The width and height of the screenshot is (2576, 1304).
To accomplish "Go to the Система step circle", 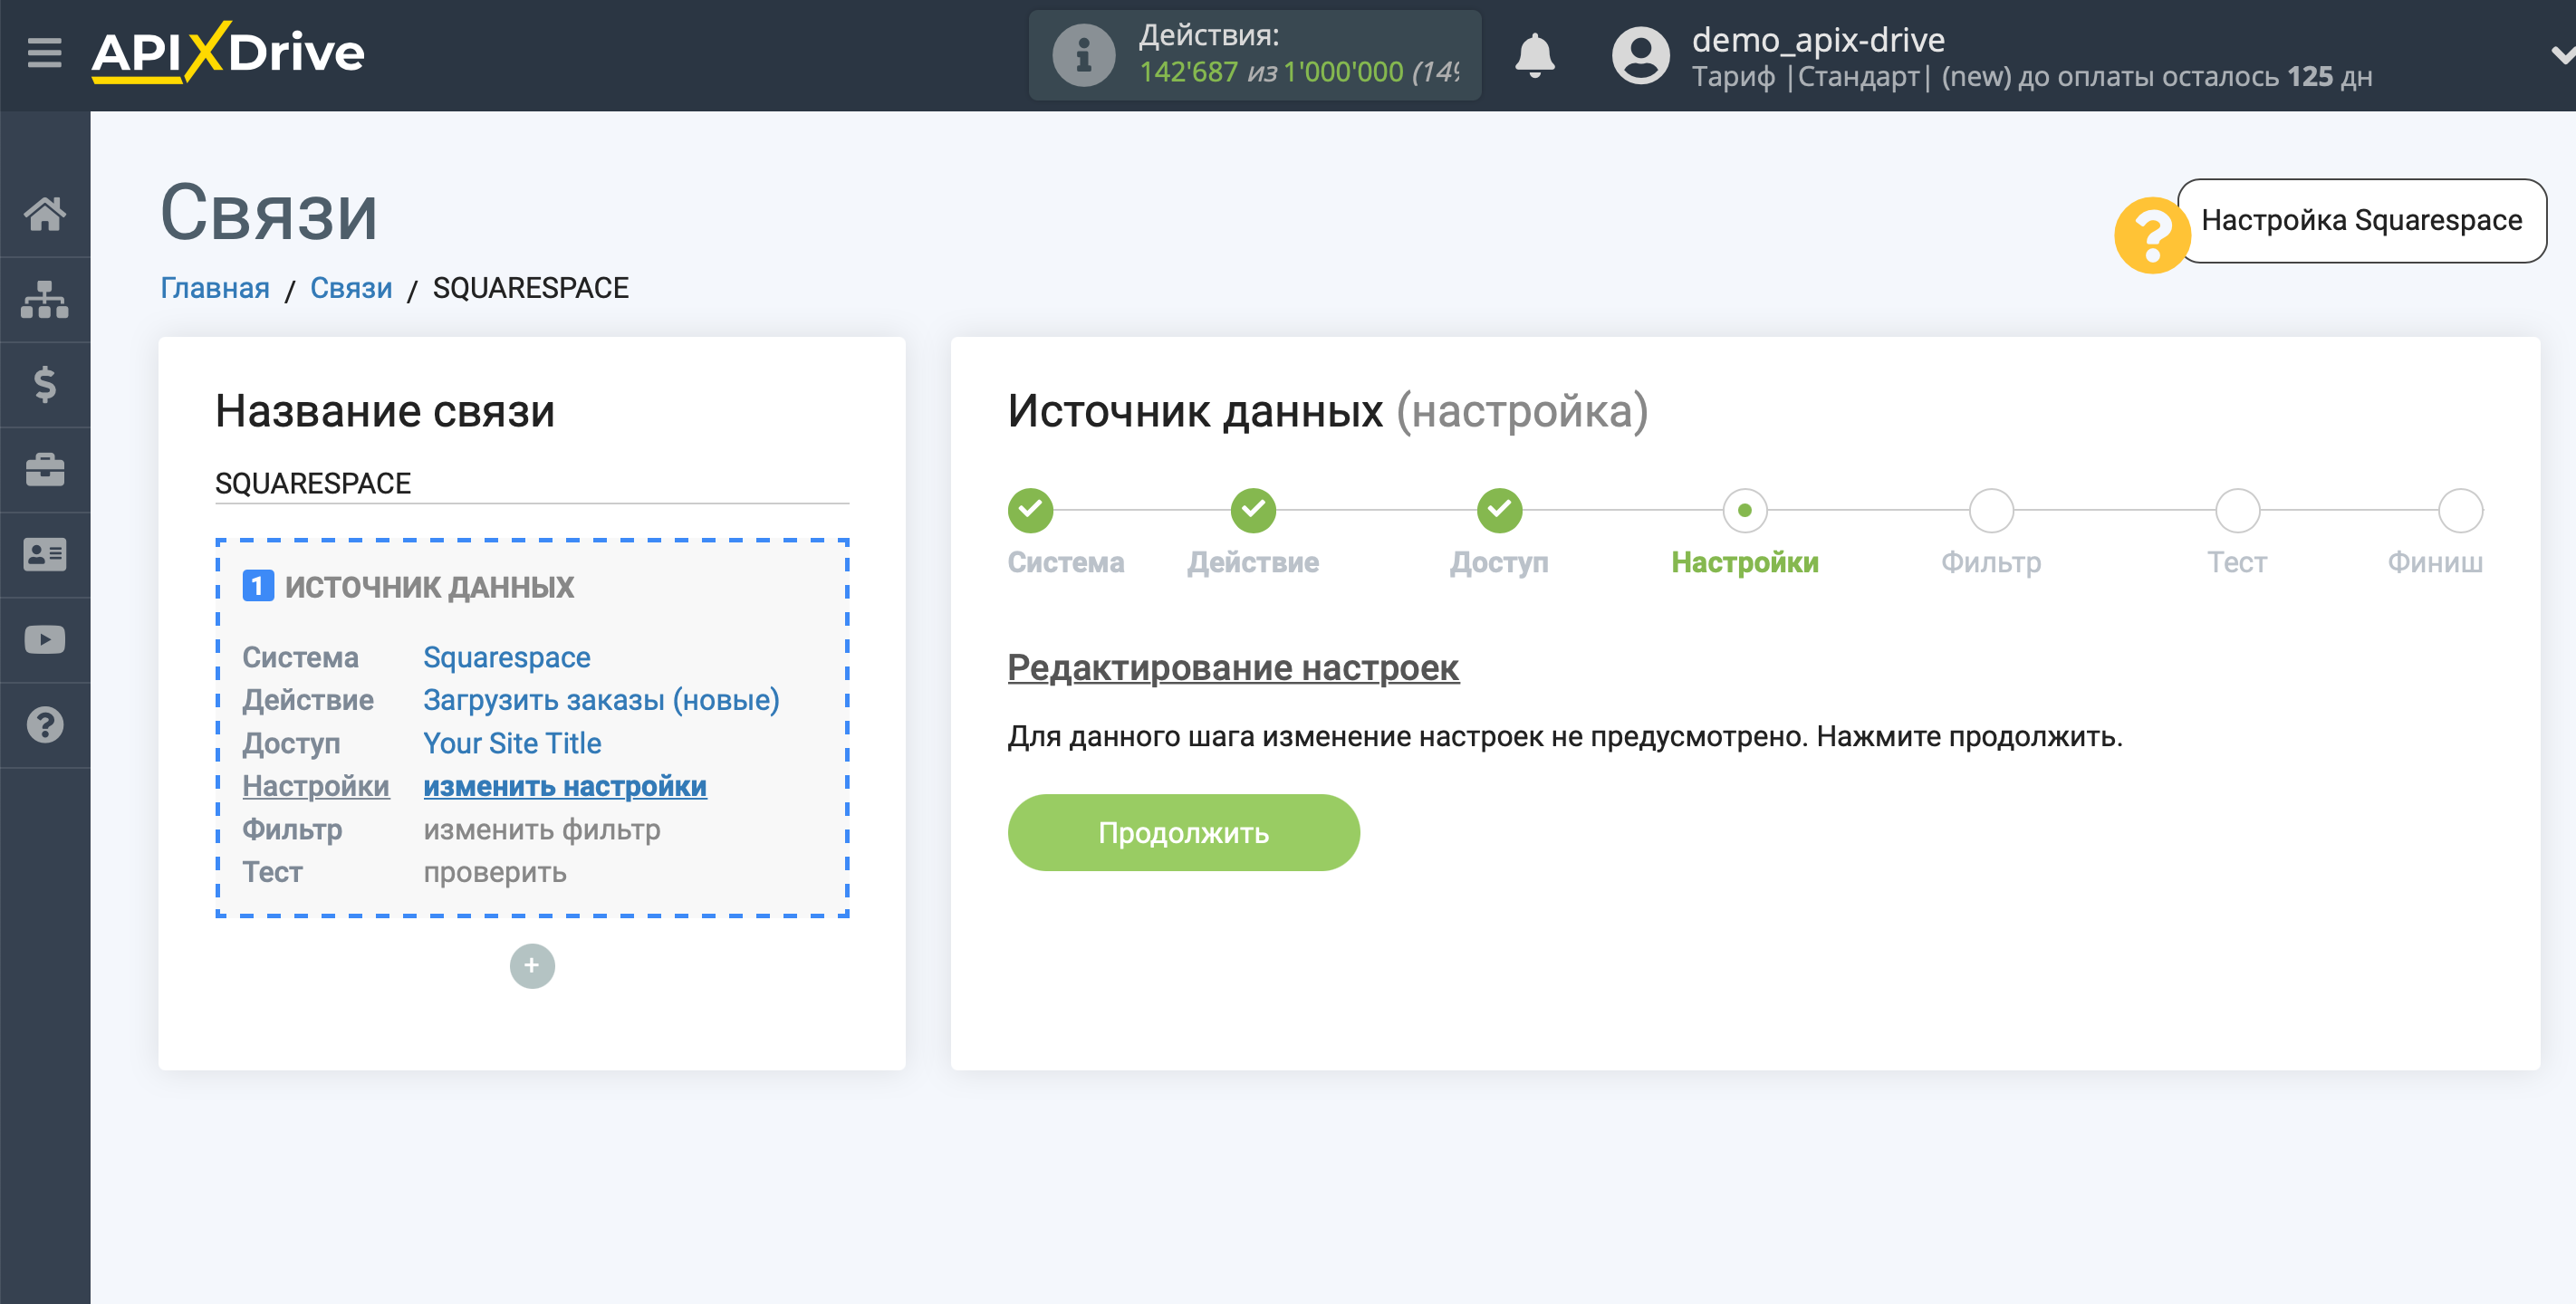I will click(1030, 511).
